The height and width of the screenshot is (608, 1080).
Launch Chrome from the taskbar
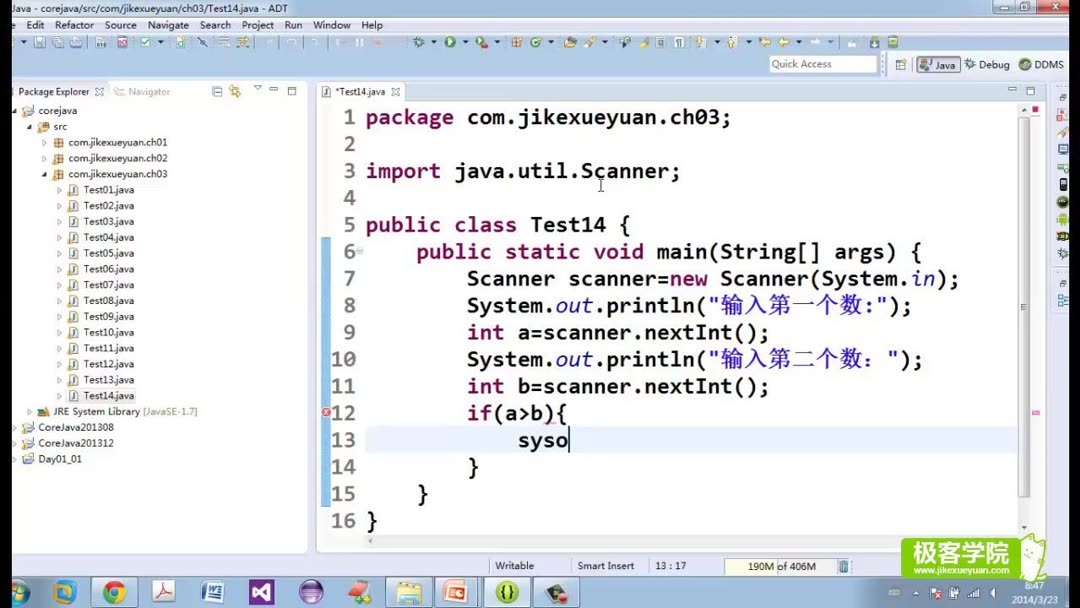[113, 592]
